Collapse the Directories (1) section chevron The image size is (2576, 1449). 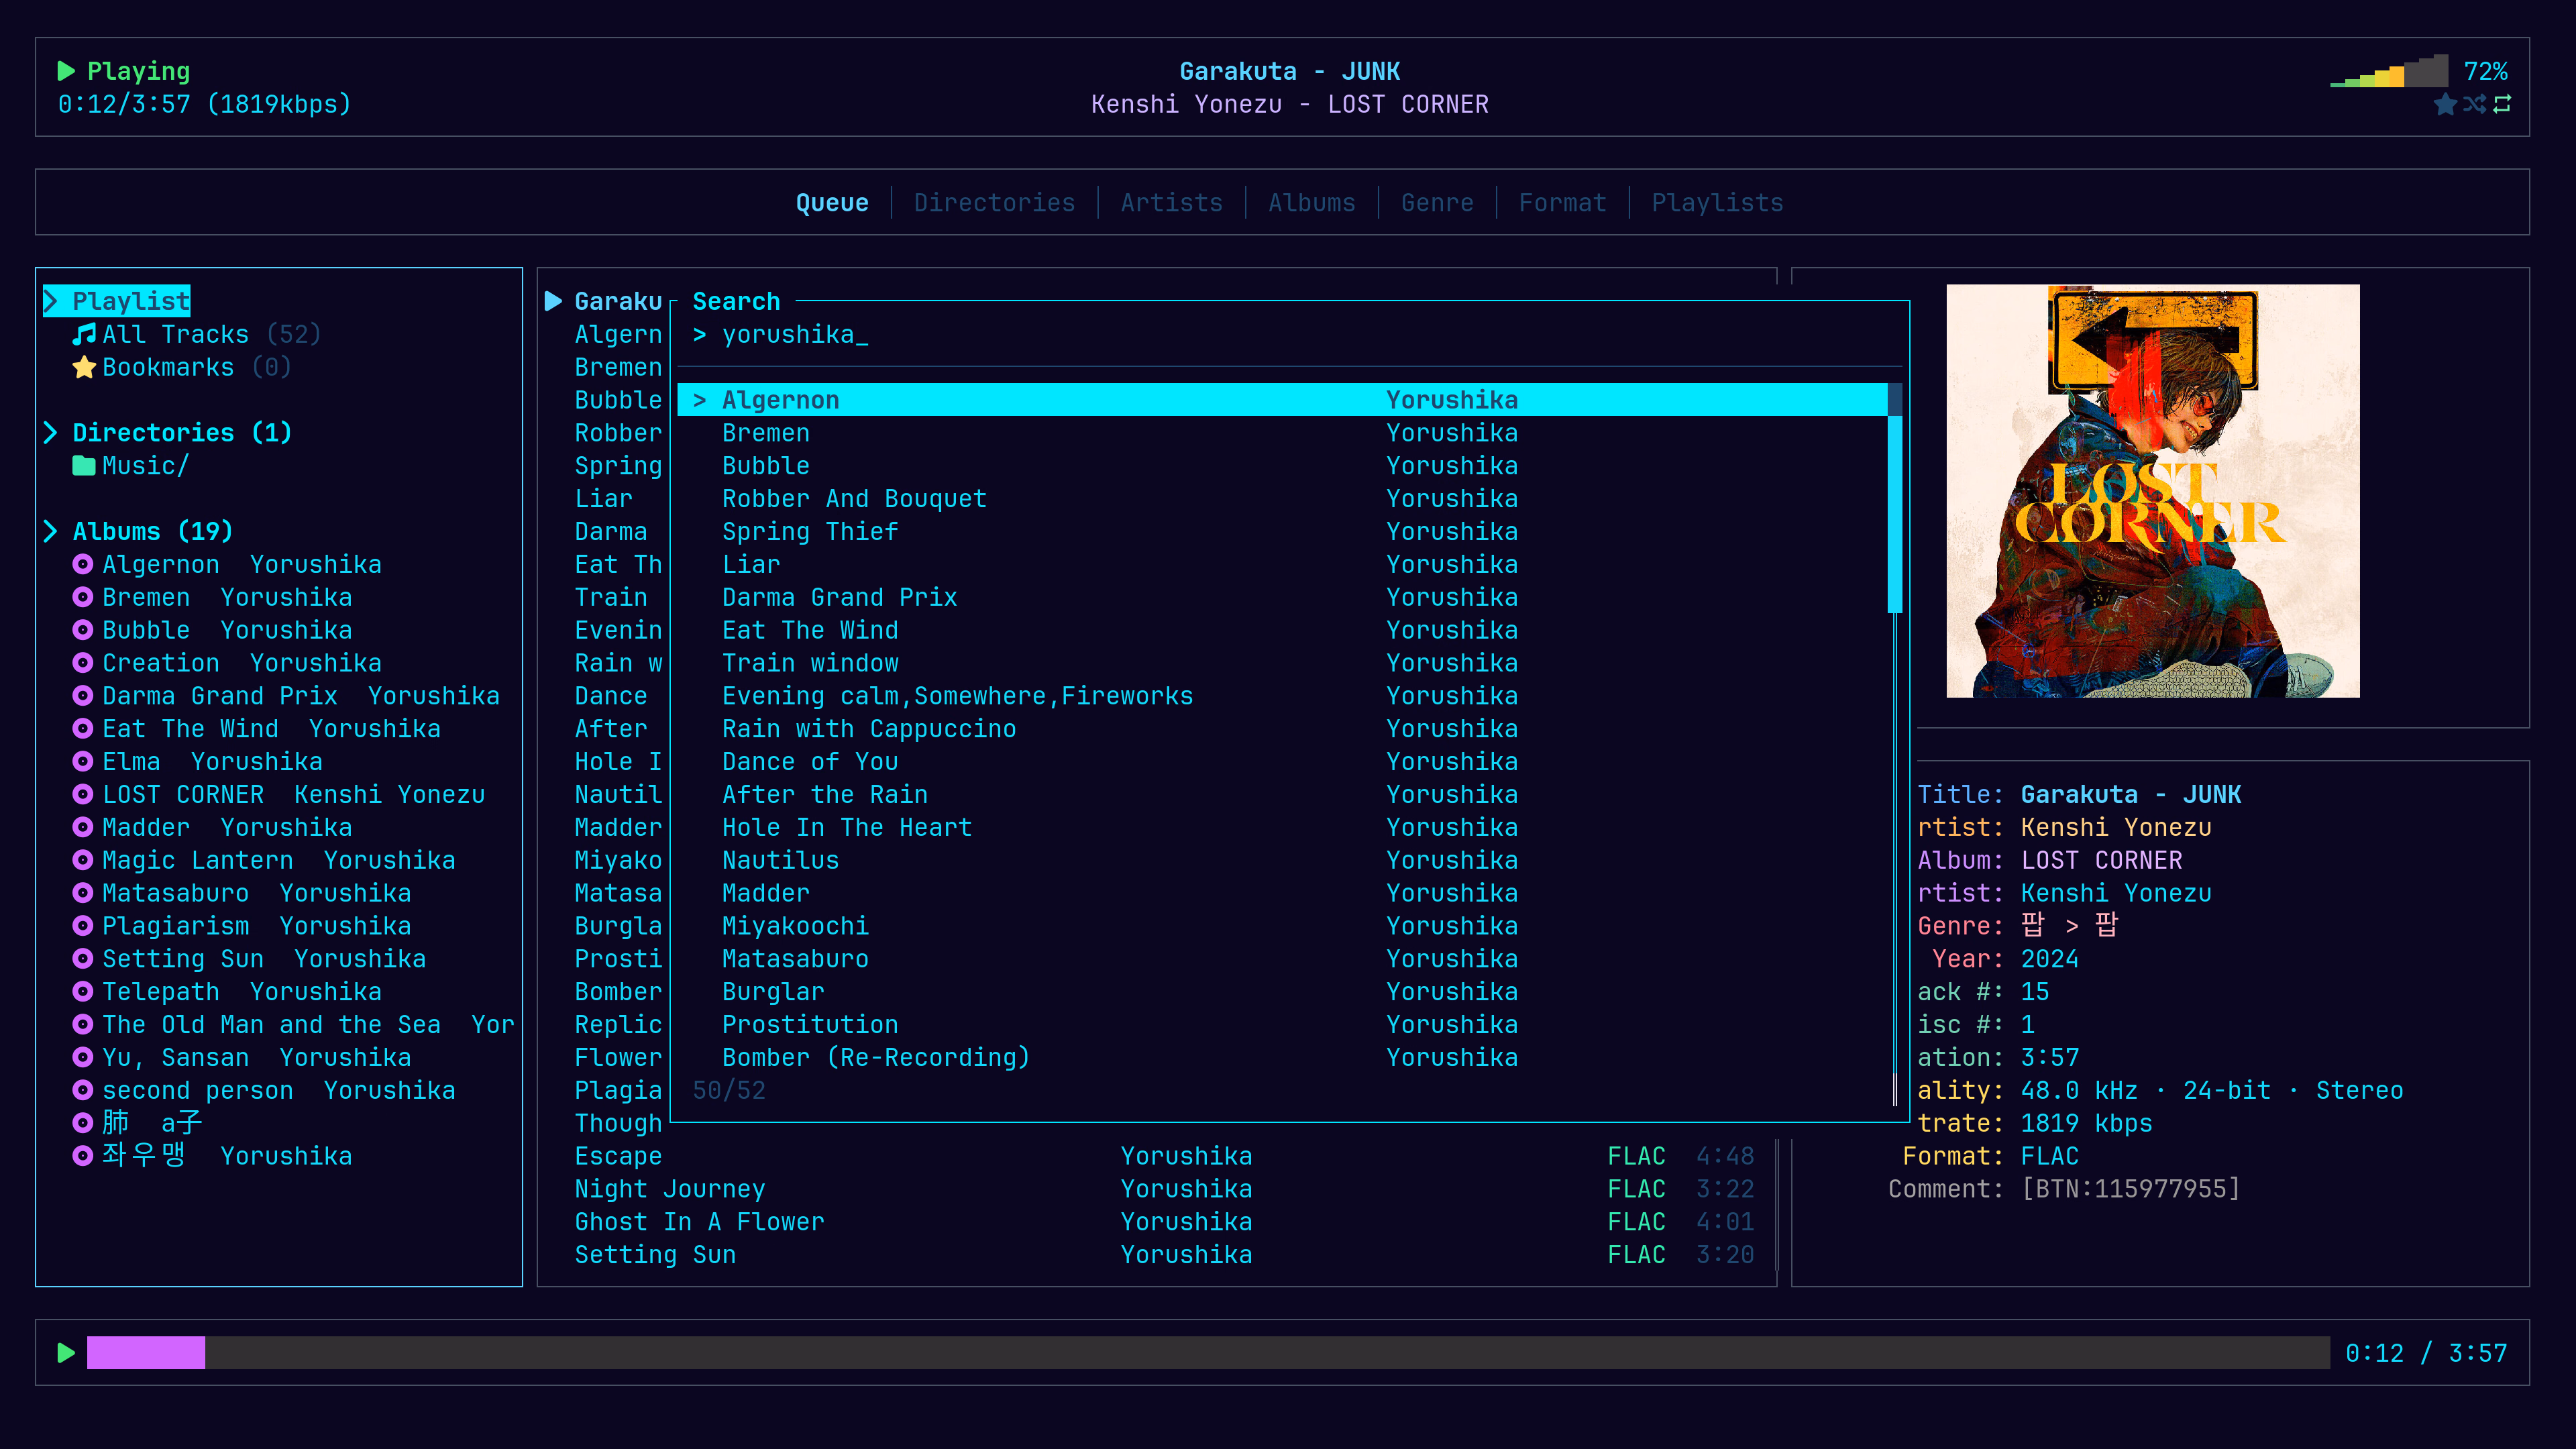point(51,433)
